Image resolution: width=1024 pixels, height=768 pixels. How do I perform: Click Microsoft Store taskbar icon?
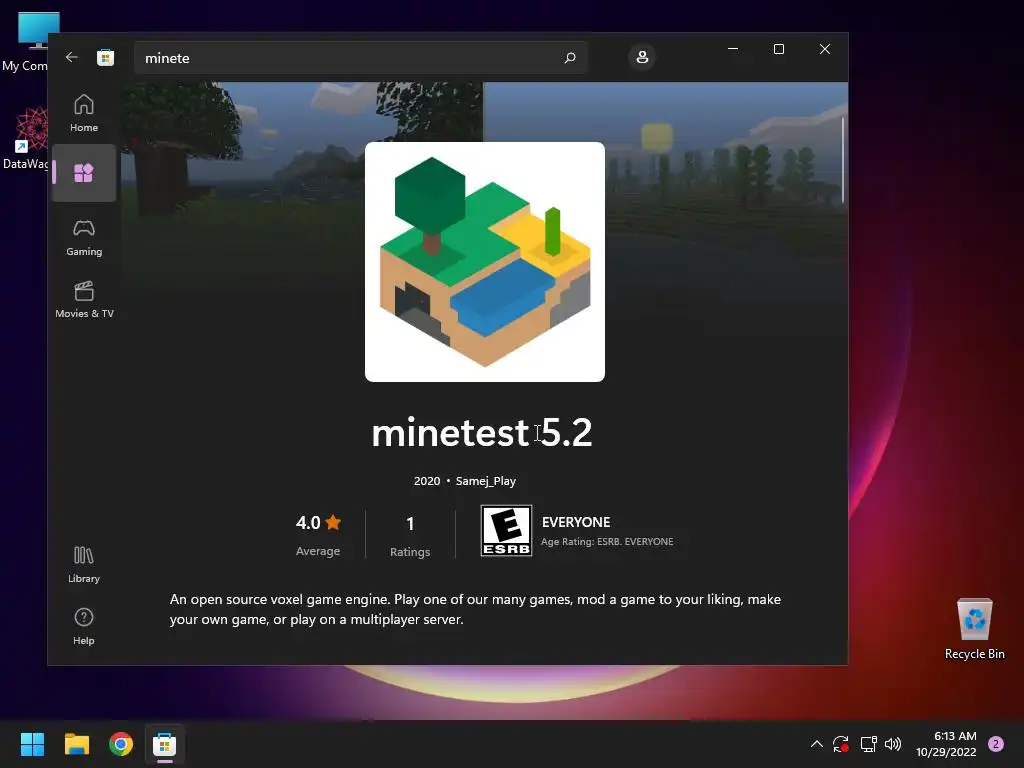coord(165,744)
